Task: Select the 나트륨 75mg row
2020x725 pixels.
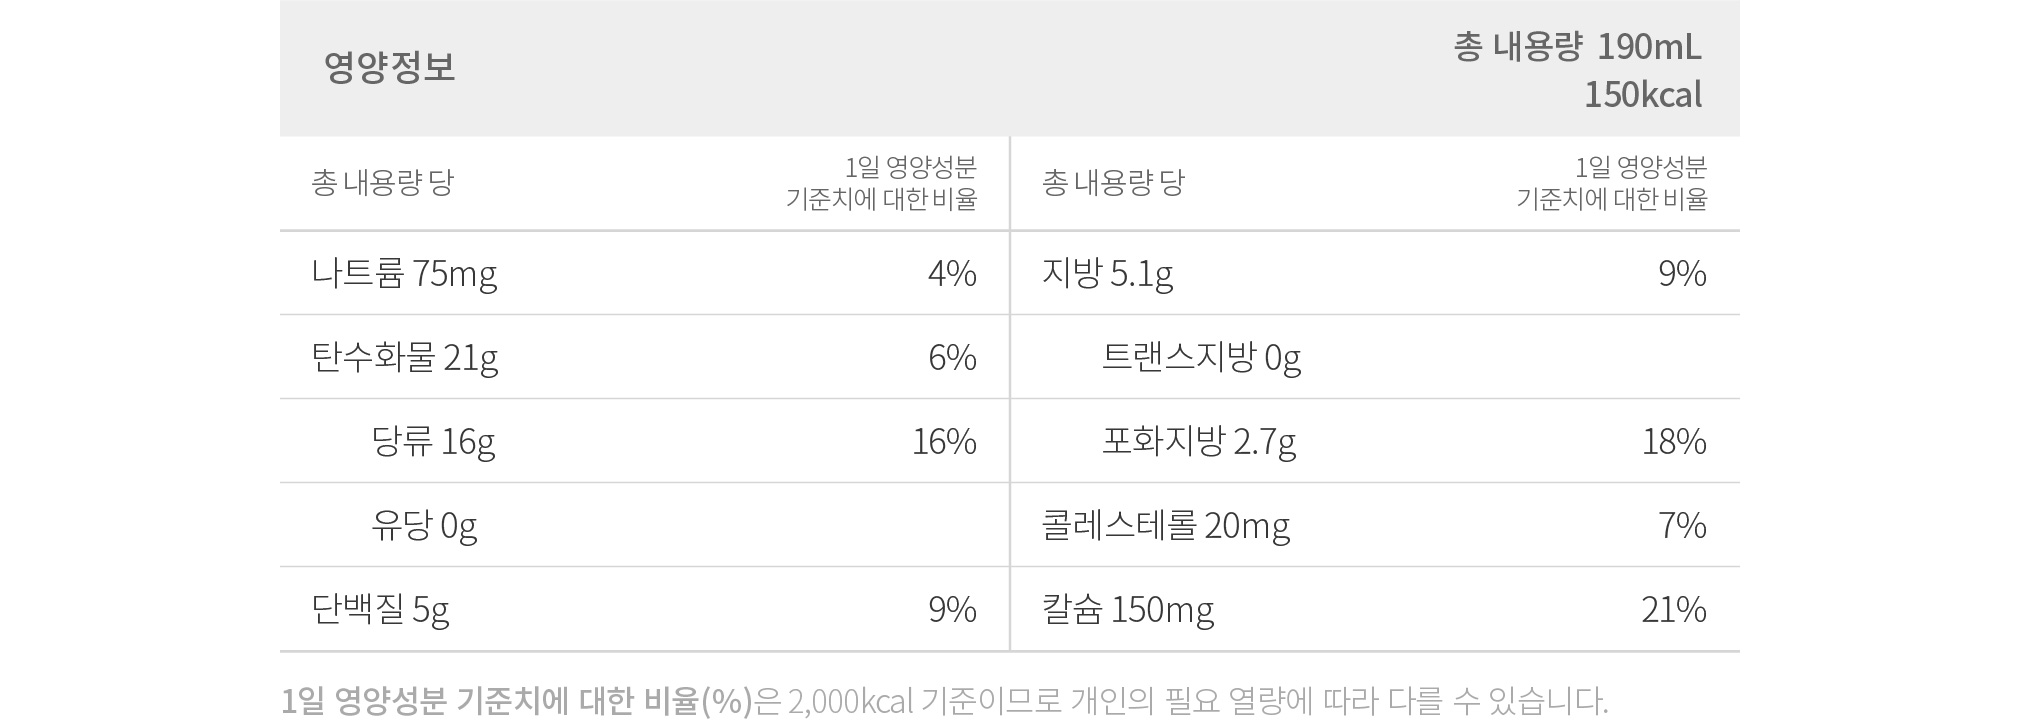Action: 644,273
